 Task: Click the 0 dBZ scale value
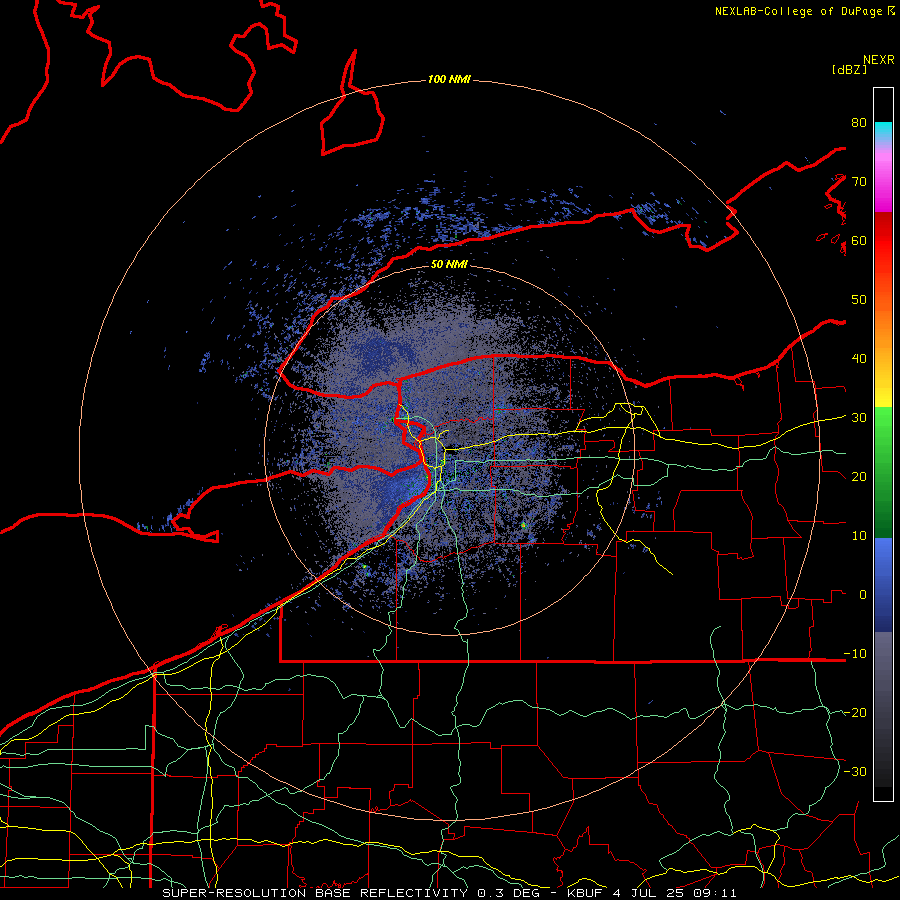coord(863,595)
